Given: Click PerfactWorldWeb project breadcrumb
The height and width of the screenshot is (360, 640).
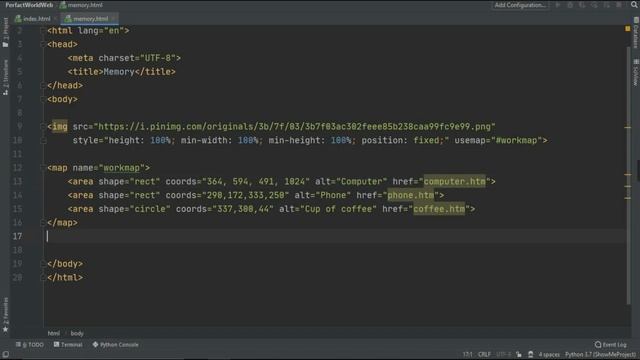Looking at the screenshot, I should click(x=29, y=5).
